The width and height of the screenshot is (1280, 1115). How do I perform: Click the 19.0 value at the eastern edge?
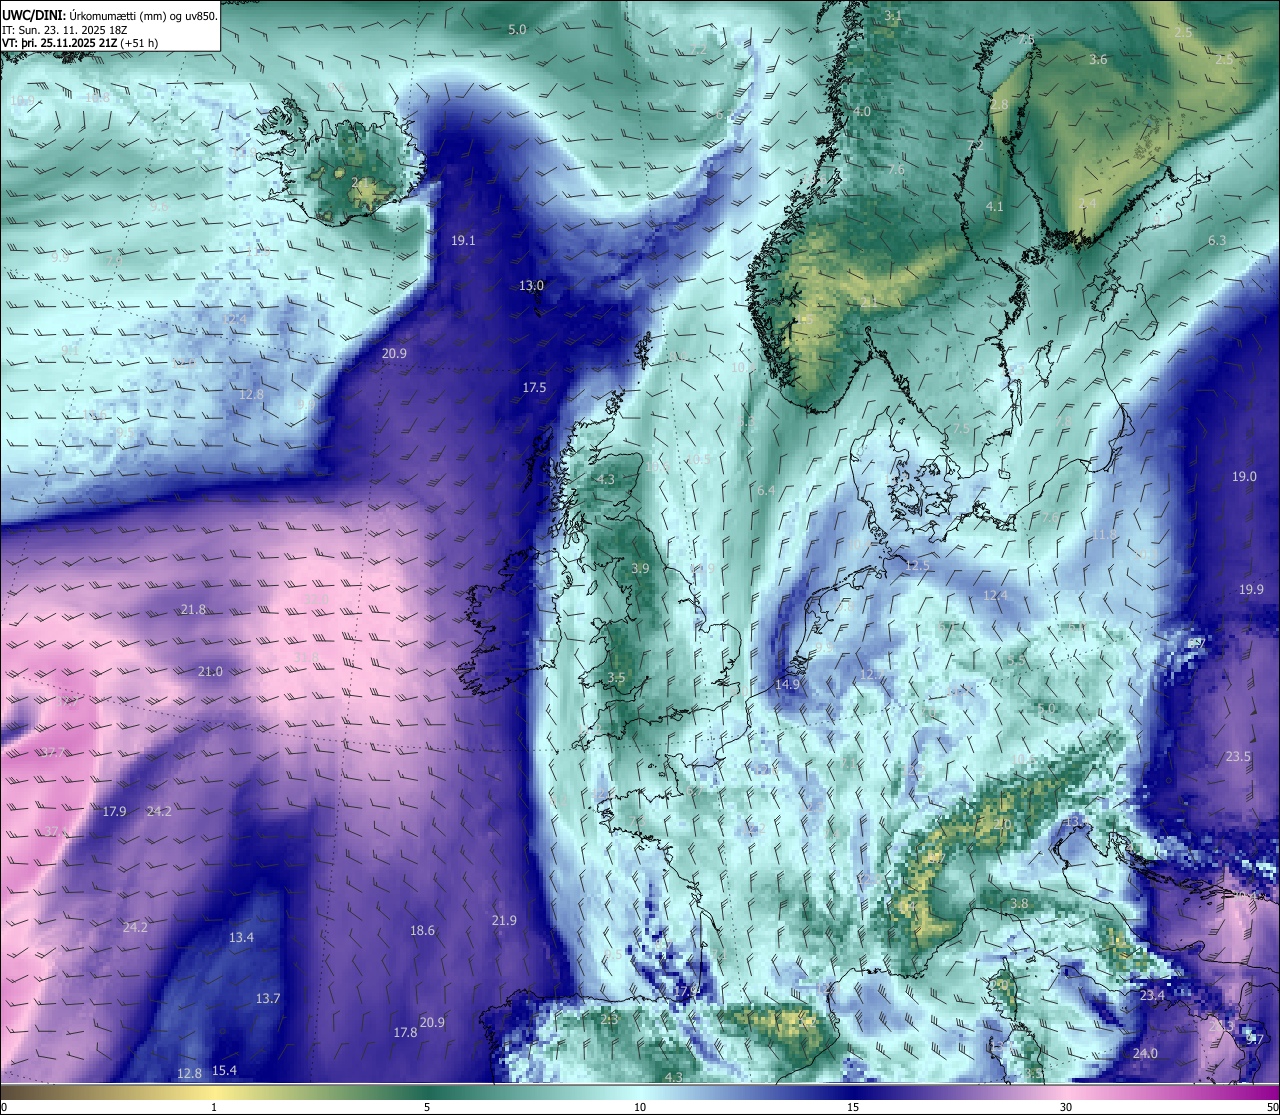(x=1244, y=477)
